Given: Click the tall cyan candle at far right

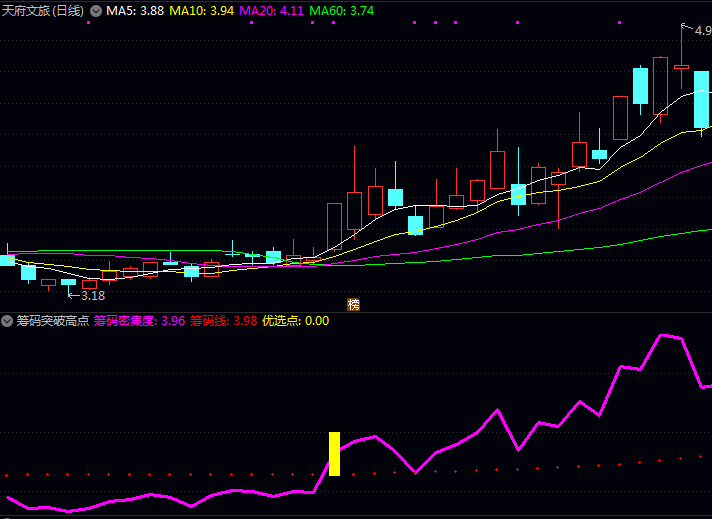Looking at the screenshot, I should coord(702,99).
